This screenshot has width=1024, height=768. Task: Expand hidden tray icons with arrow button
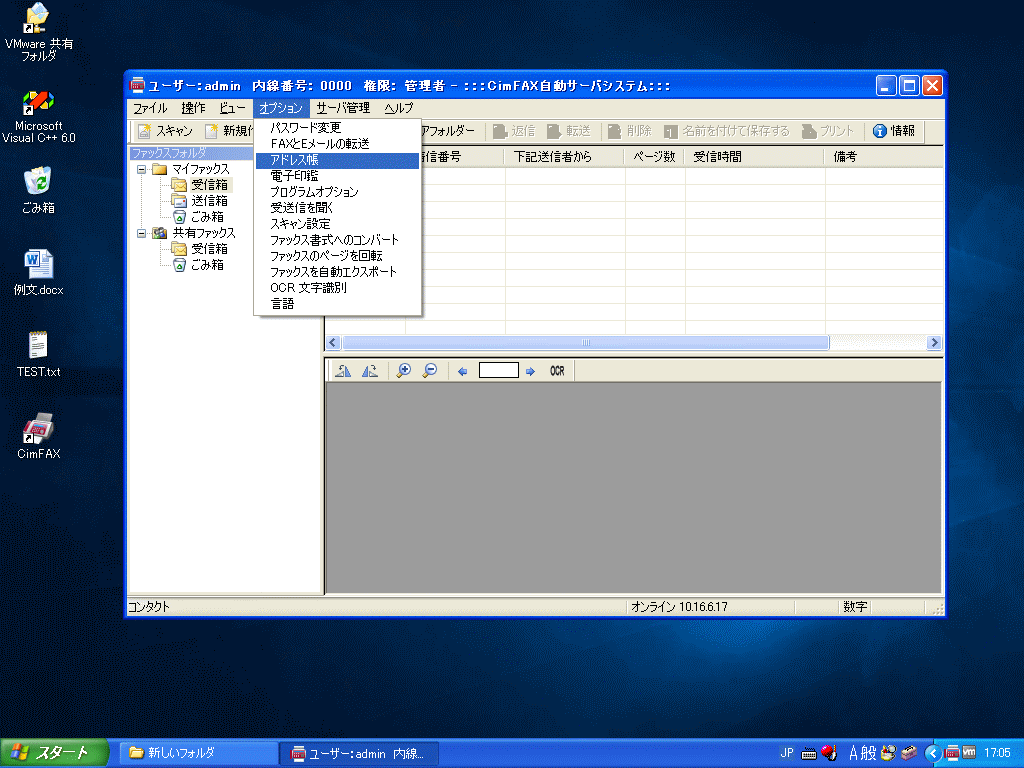(933, 754)
